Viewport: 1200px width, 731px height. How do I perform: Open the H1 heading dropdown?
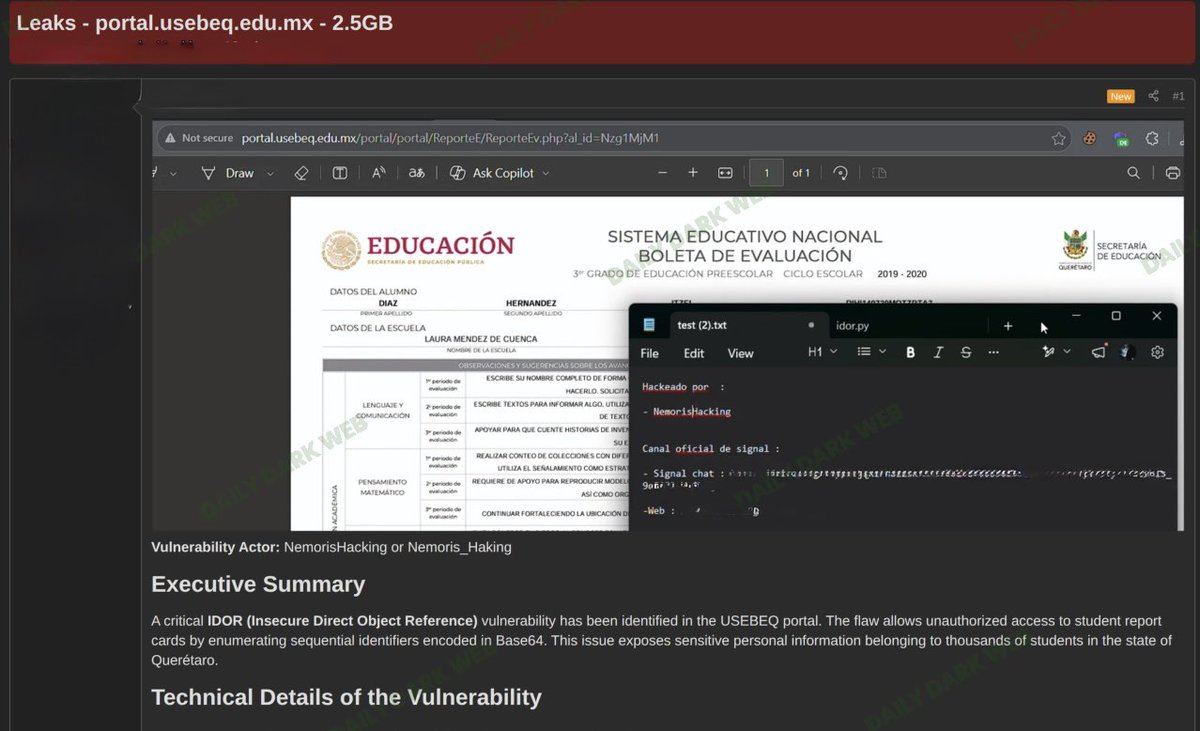click(x=822, y=352)
